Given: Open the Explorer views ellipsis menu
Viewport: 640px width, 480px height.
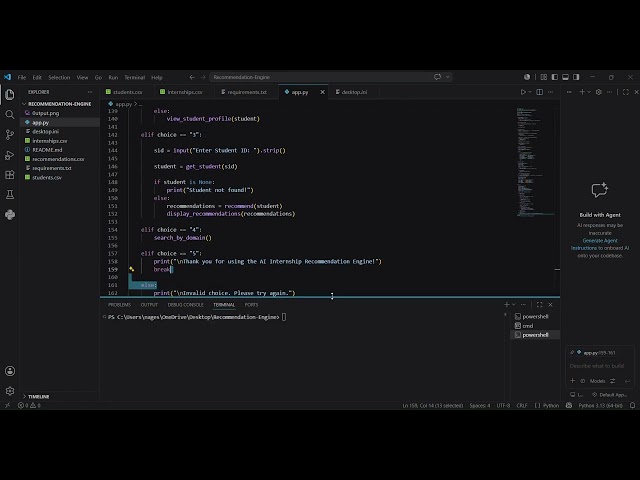Looking at the screenshot, I should click(x=90, y=92).
